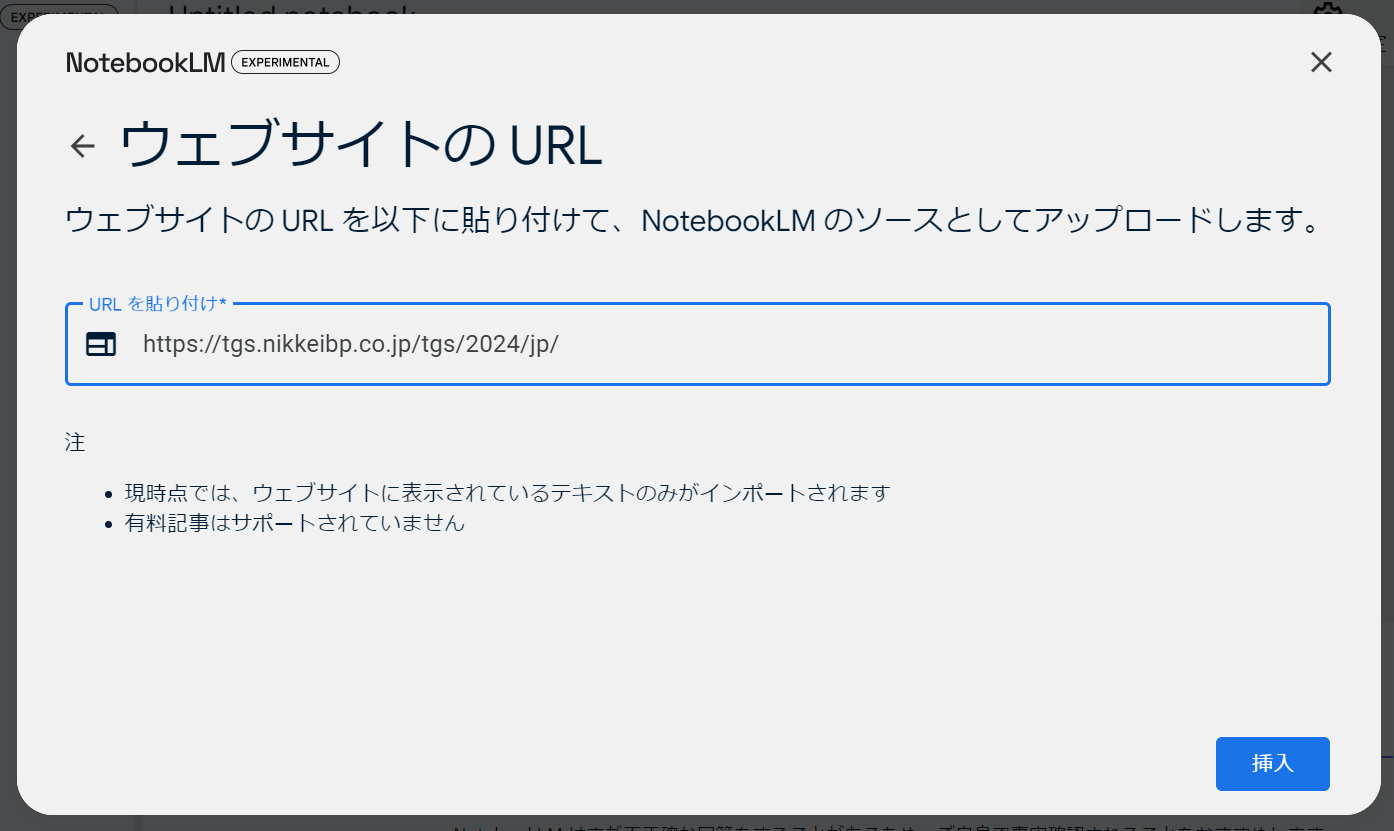1394x831 pixels.
Task: Click the NotebookLM logo text
Action: 146,62
